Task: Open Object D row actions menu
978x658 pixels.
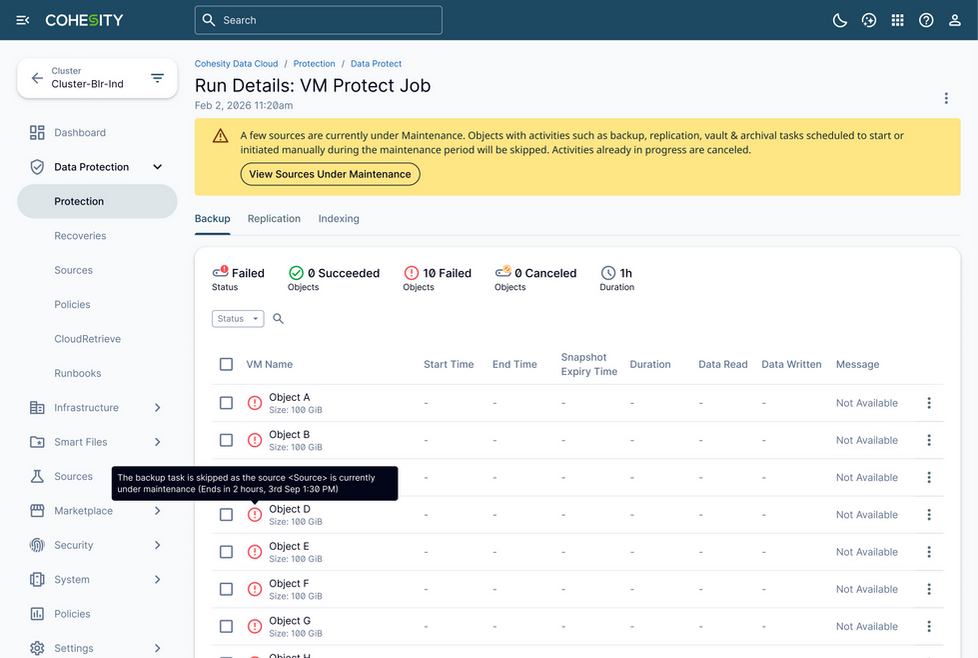Action: pos(929,515)
